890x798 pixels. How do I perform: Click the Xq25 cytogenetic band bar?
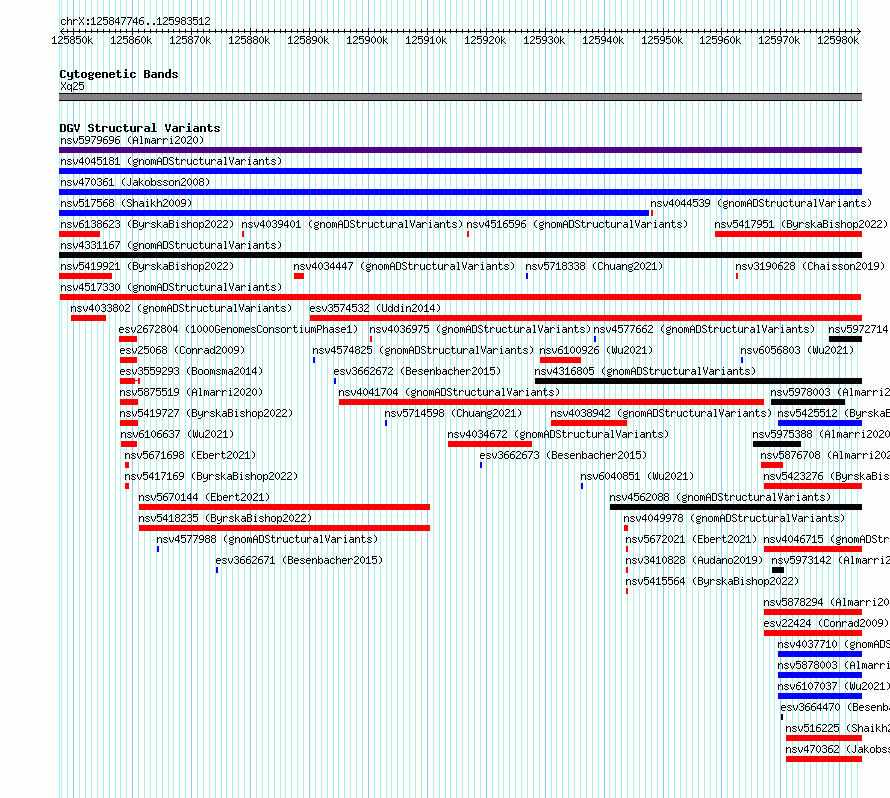460,97
